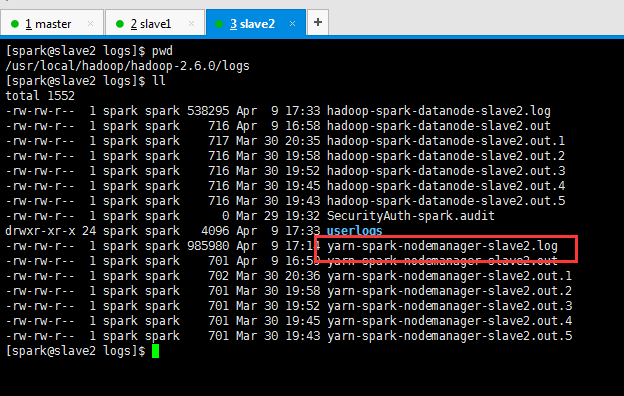The image size is (624, 396).
Task: Click yarn-spark-nodemanager-slave2.out.5 filename
Action: pos(449,336)
